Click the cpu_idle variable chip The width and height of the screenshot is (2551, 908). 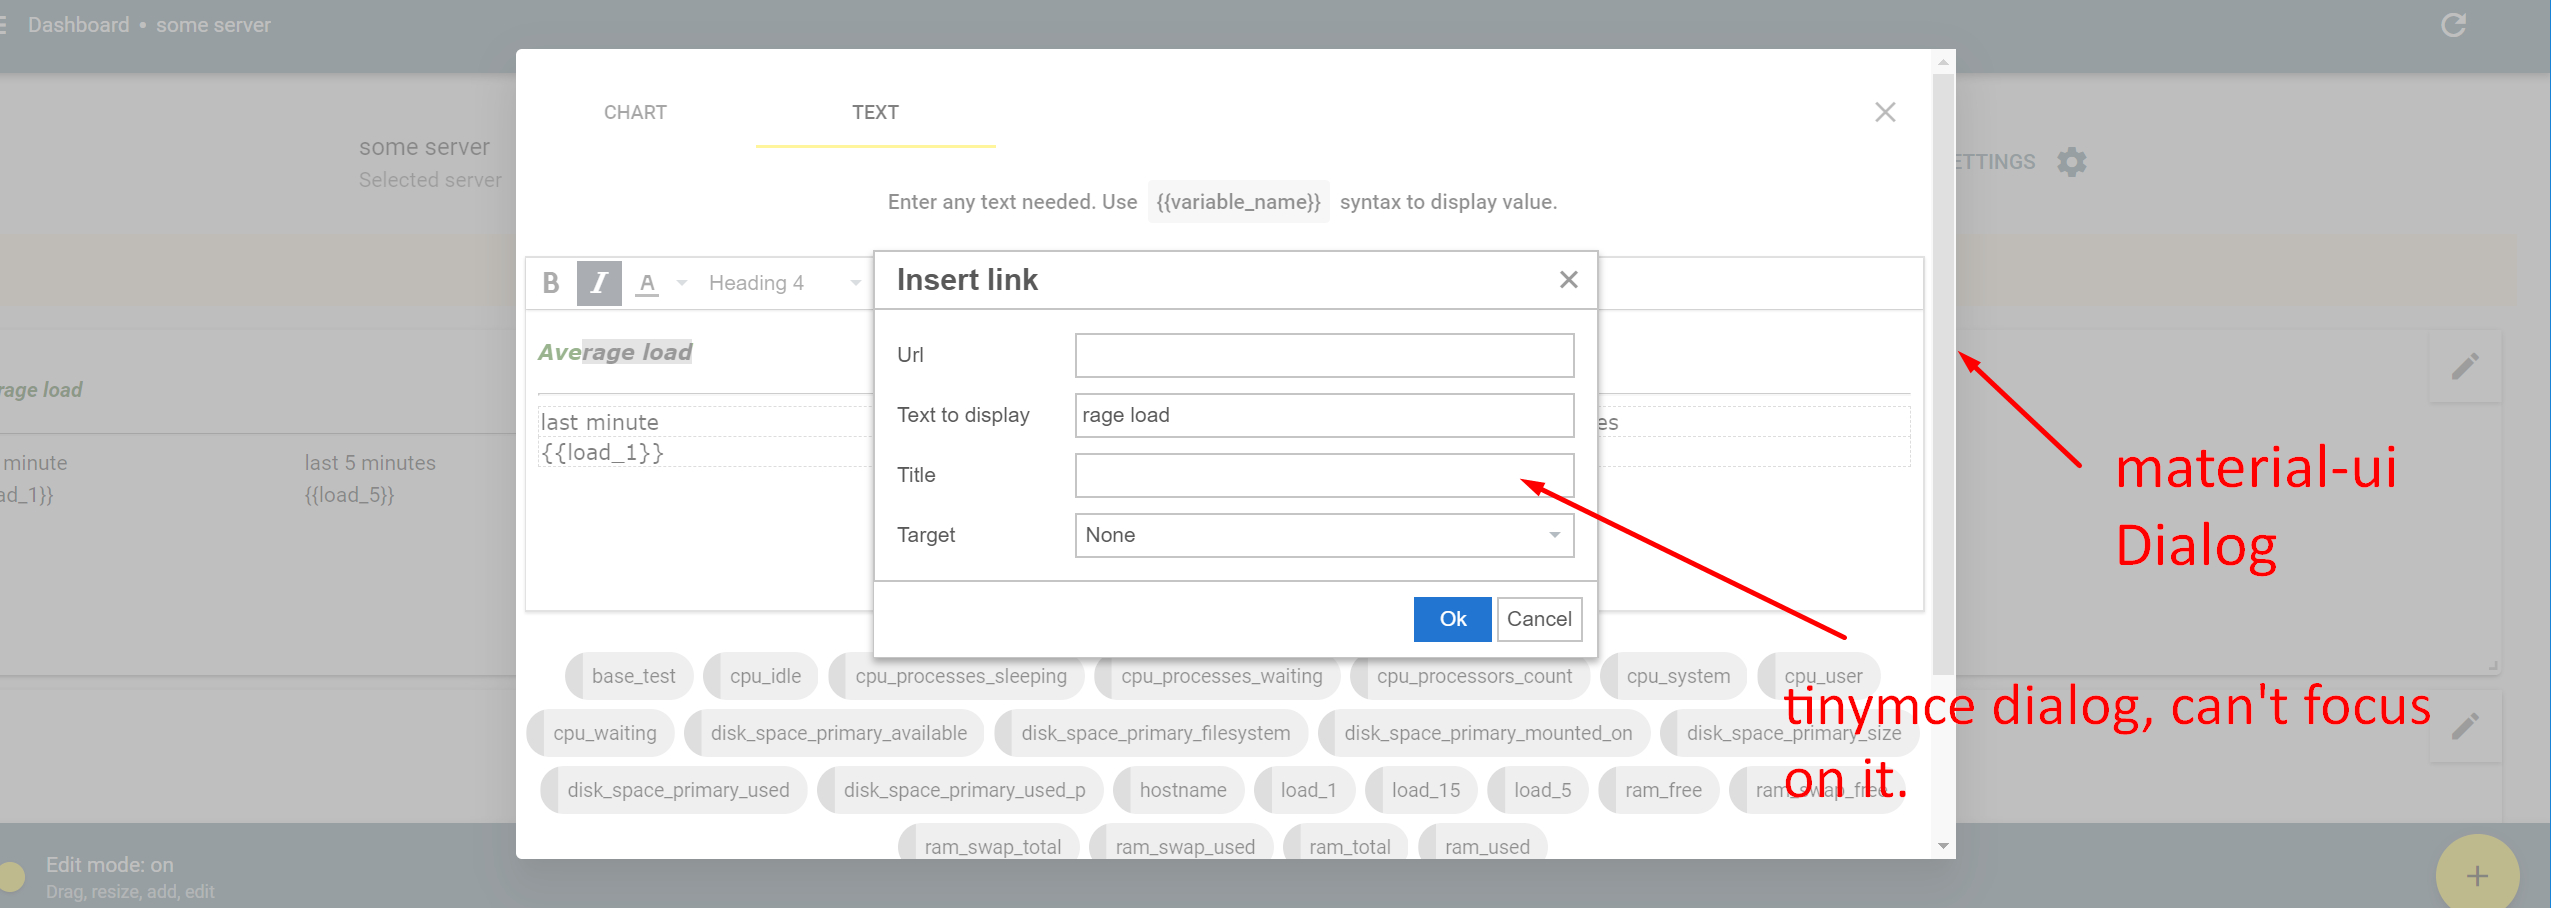point(762,675)
